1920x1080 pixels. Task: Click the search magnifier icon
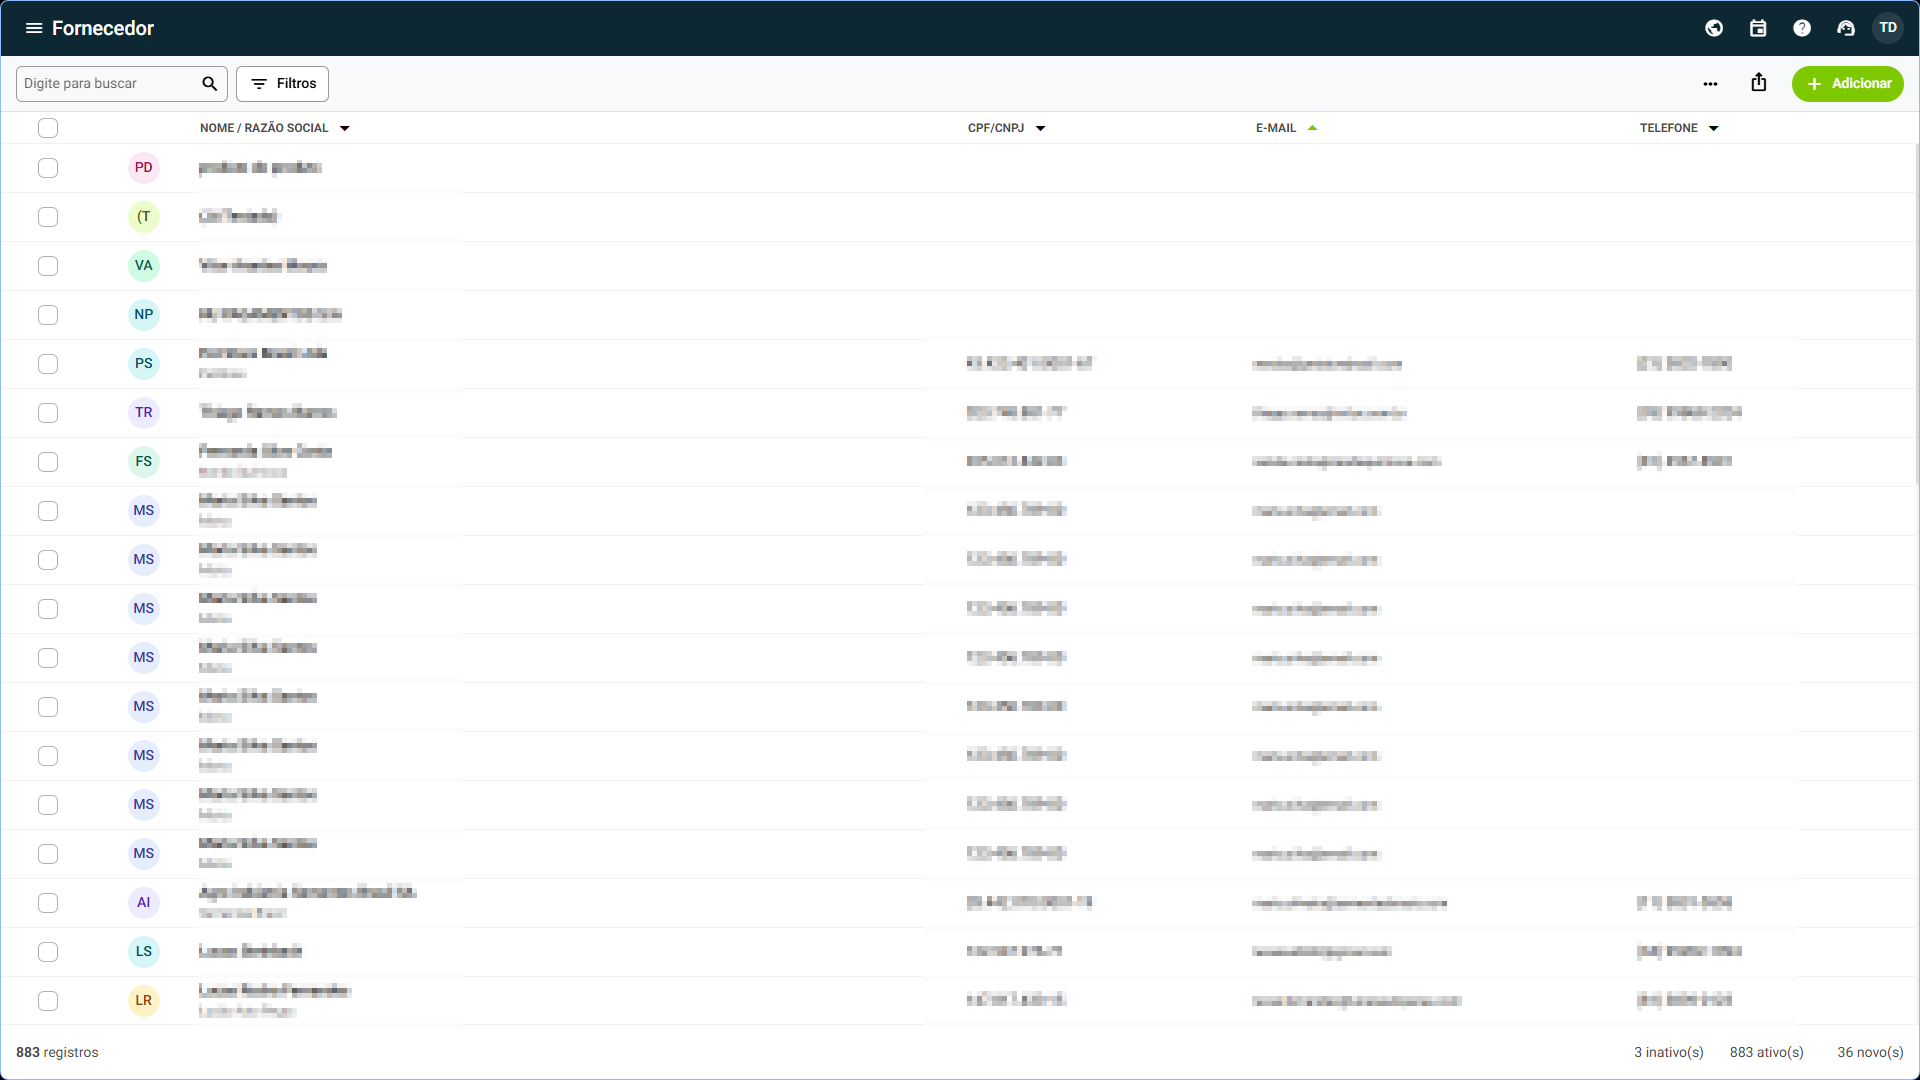pos(209,84)
